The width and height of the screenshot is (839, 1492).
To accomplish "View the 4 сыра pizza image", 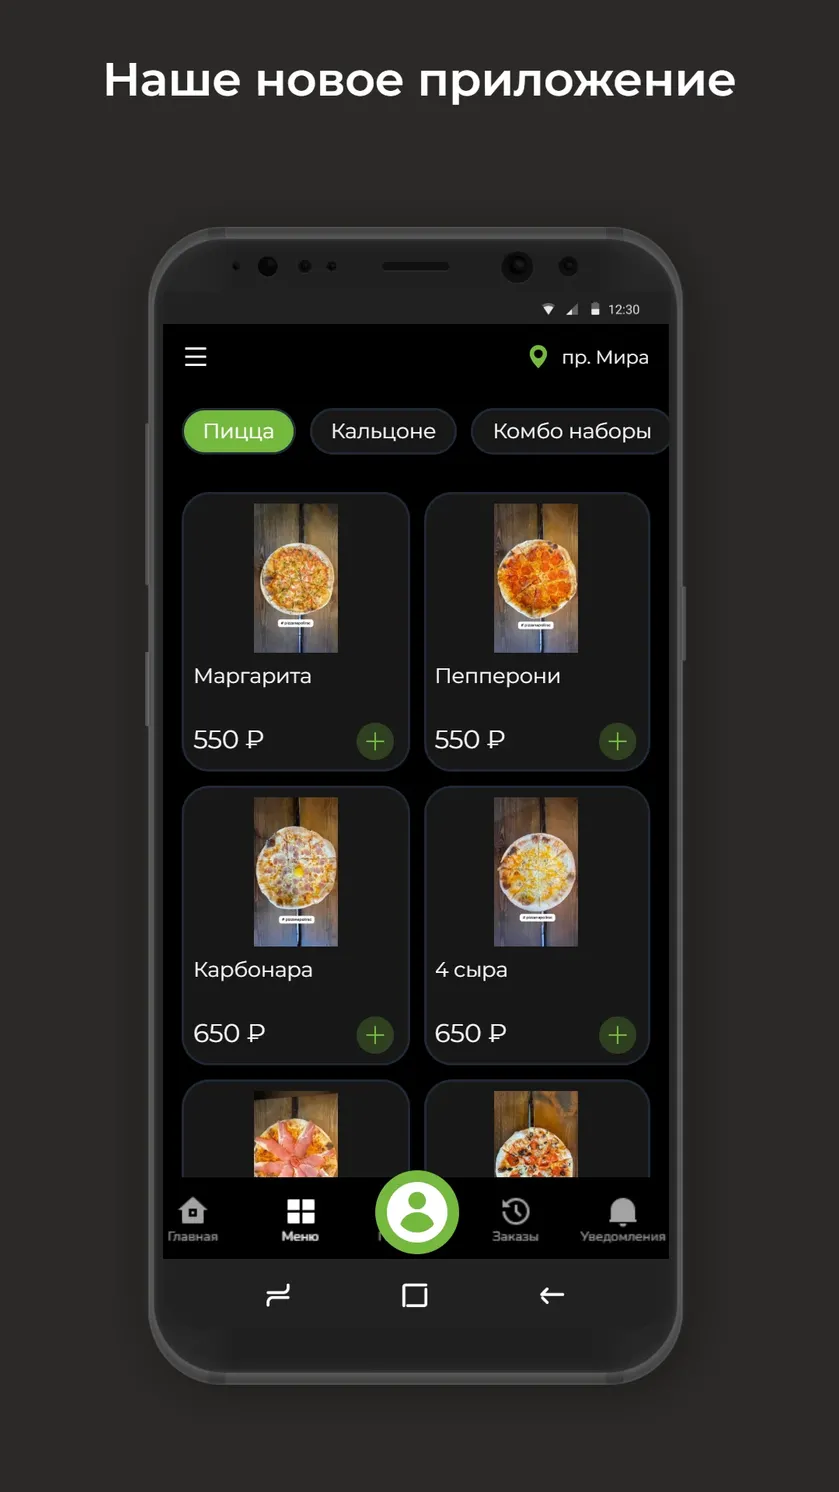I will [536, 872].
